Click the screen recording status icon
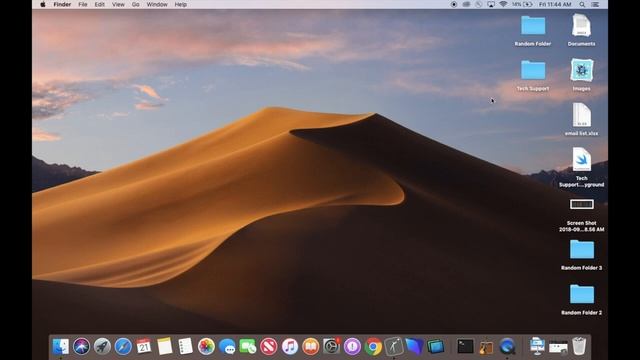This screenshot has height=360, width=640. pos(454,4)
